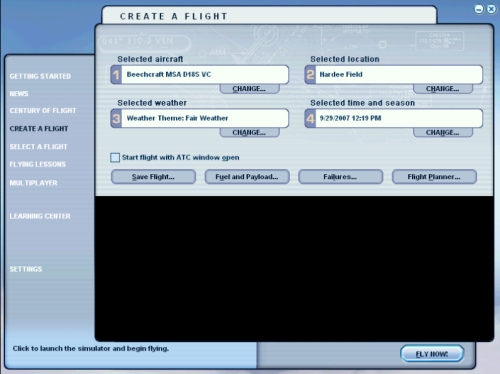Click the Beechcraft MSA D18S VC aircraft field
This screenshot has height=374, width=500.
[x=205, y=75]
